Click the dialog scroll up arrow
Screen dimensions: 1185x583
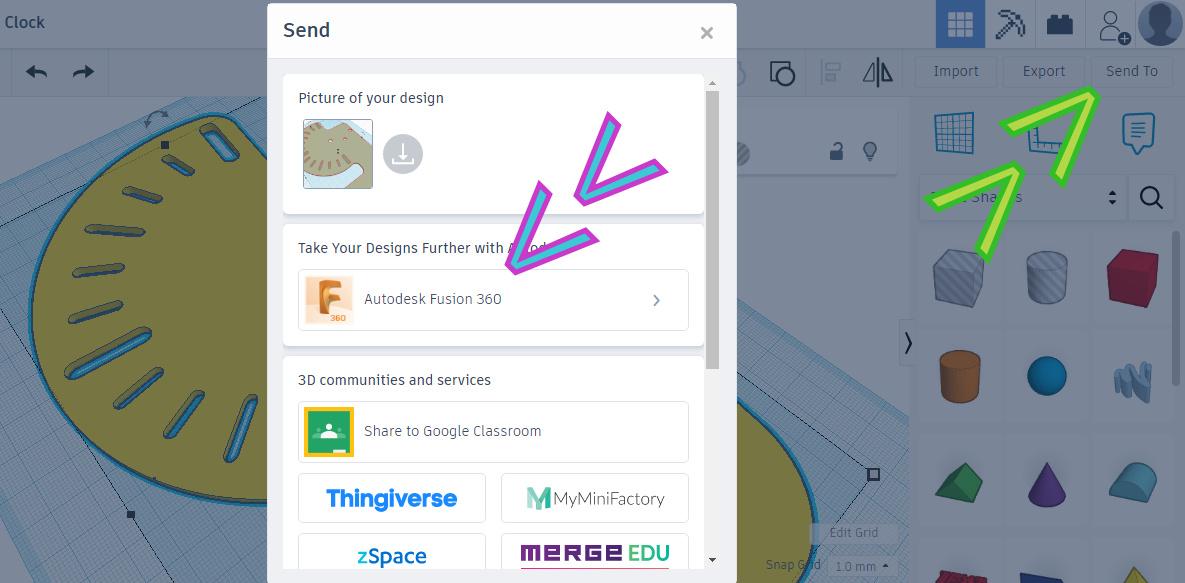click(712, 83)
